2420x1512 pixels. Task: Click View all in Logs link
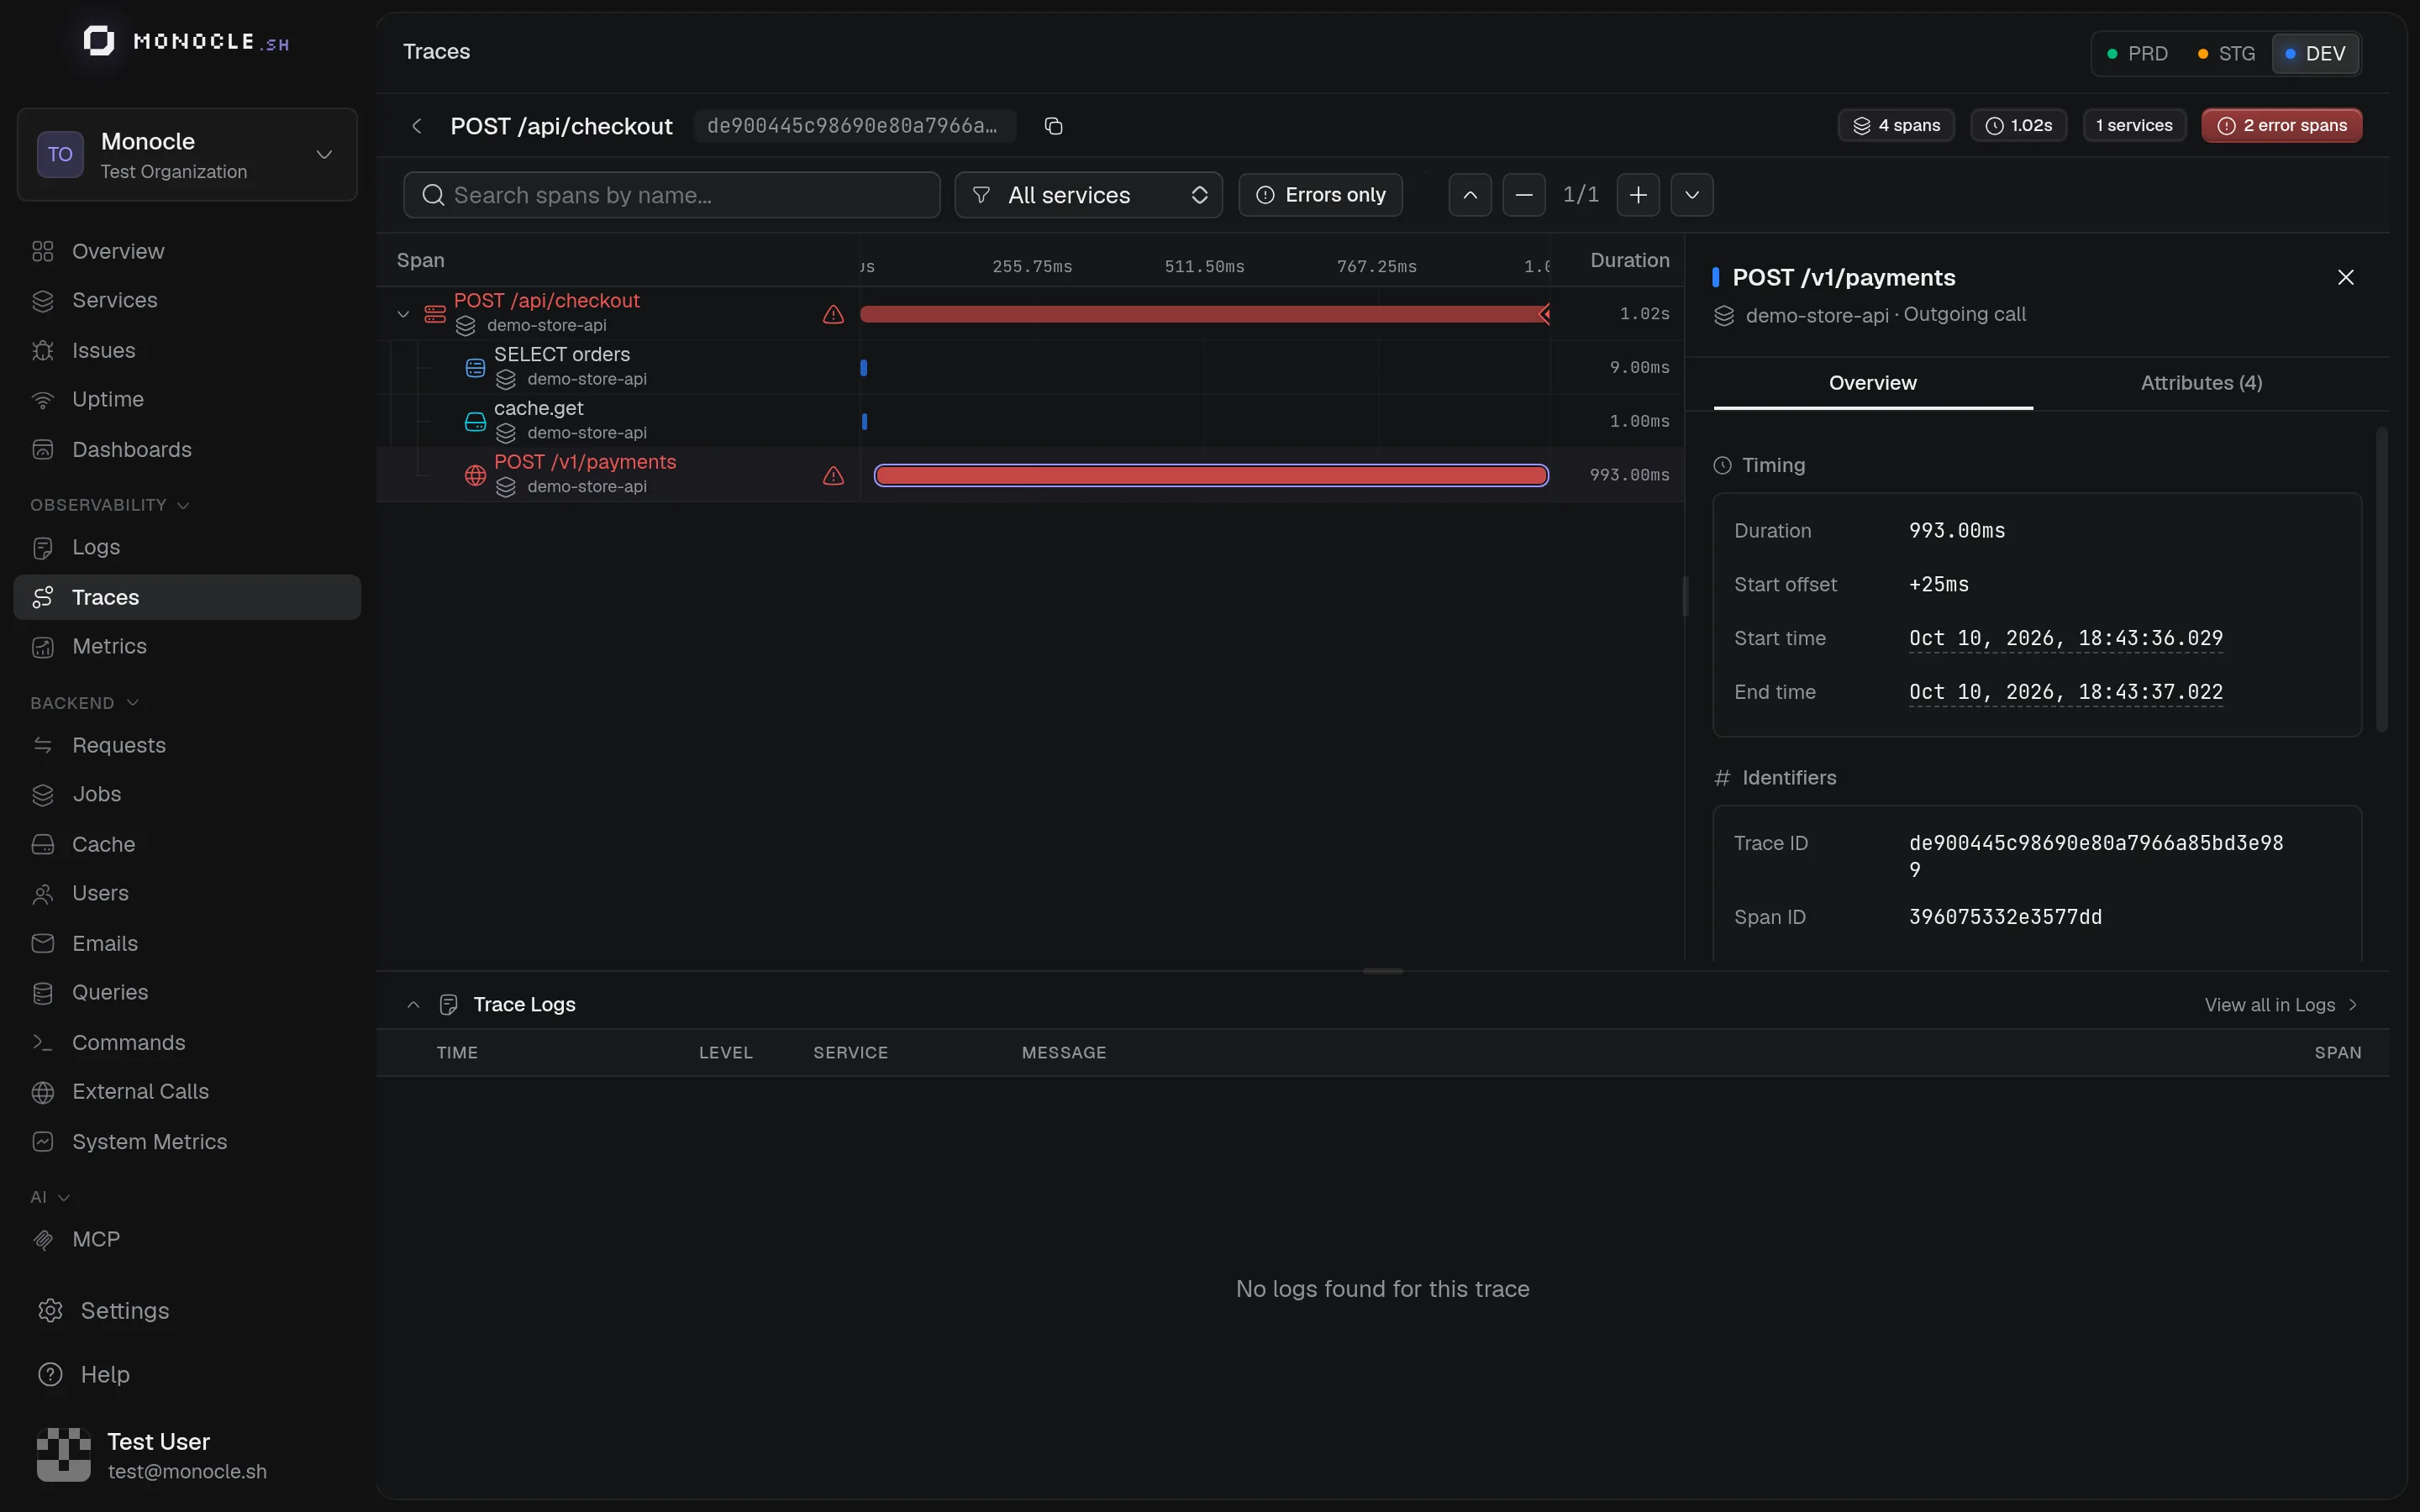coord(2280,1005)
